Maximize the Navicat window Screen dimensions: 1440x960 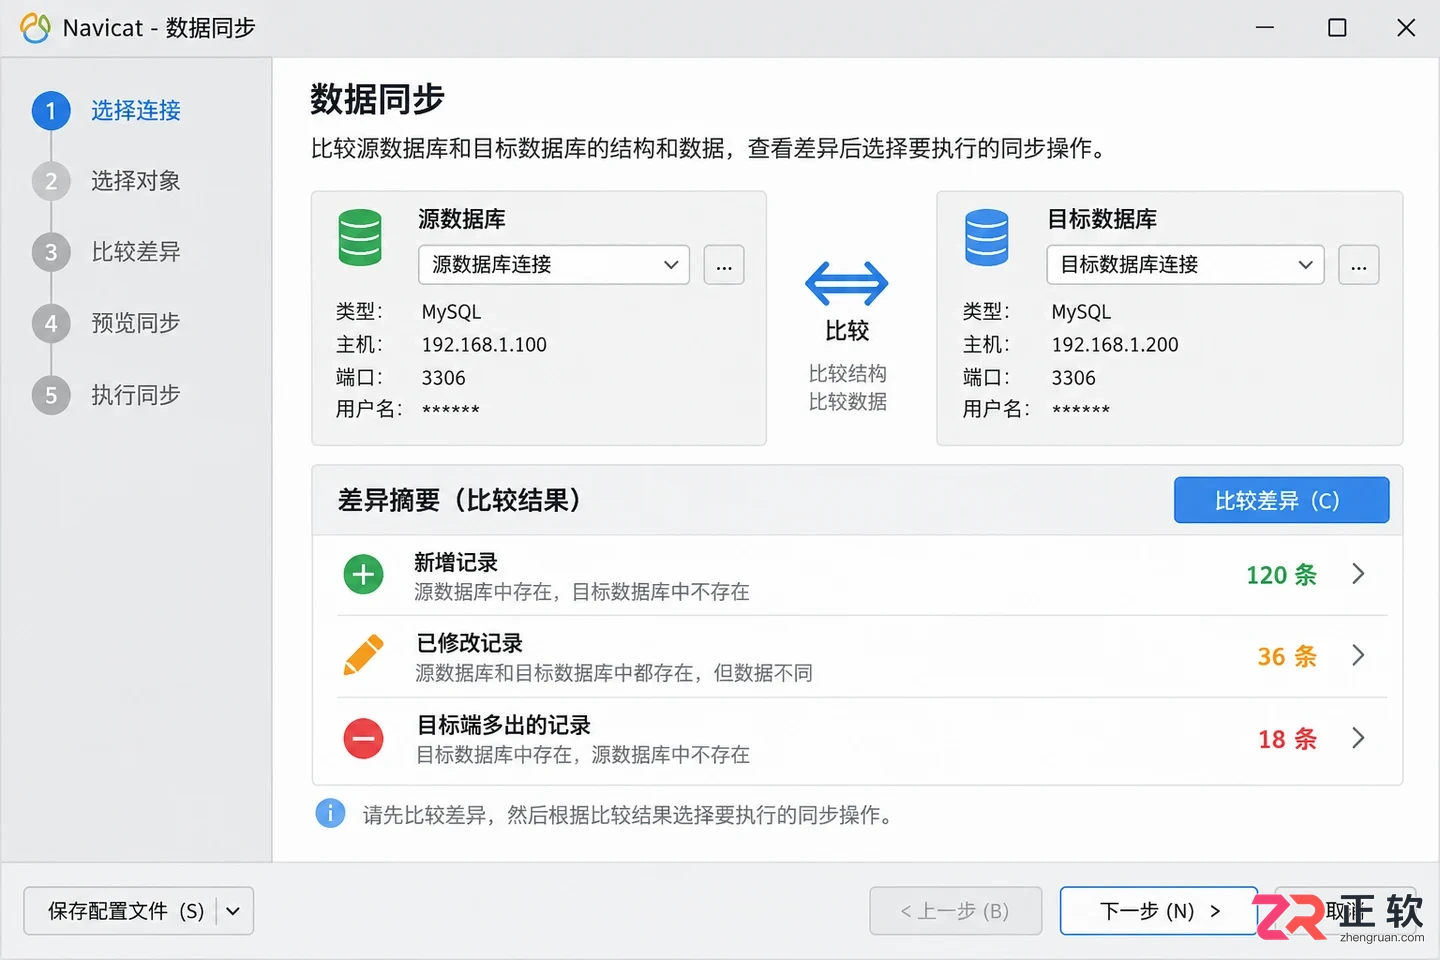tap(1337, 28)
